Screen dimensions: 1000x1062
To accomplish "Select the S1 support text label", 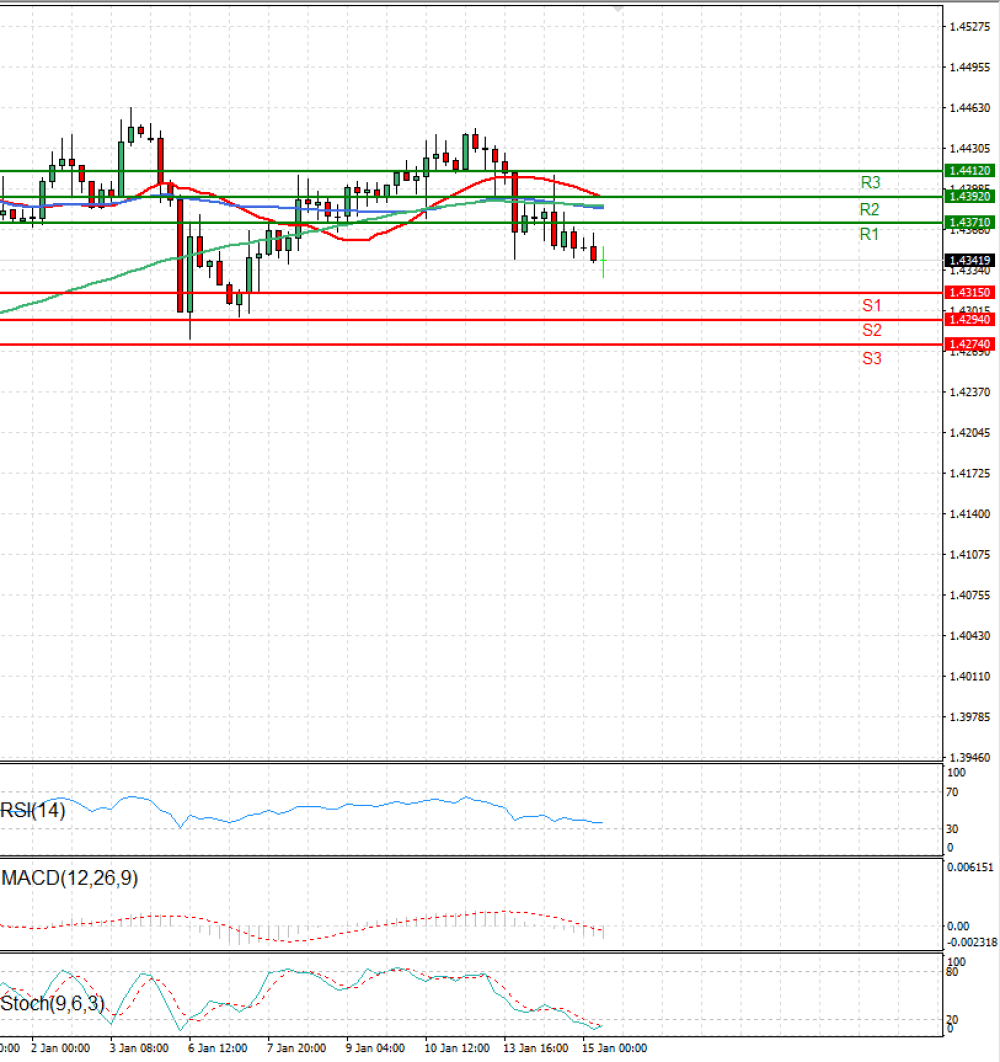I will click(872, 305).
